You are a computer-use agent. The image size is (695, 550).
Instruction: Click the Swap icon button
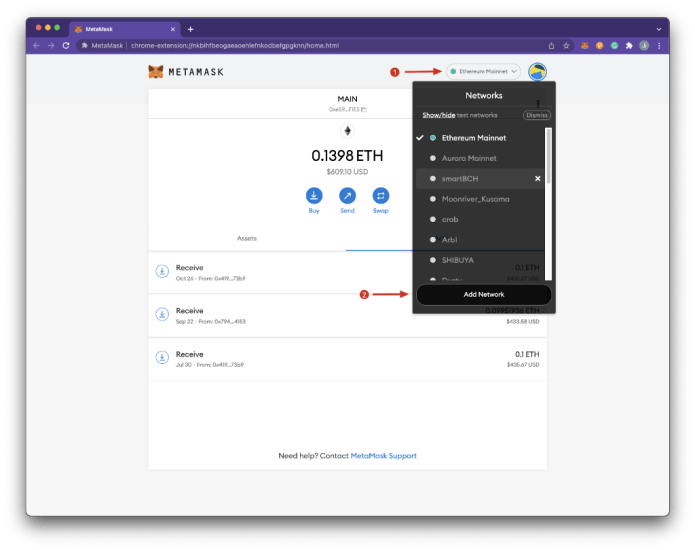coord(381,195)
